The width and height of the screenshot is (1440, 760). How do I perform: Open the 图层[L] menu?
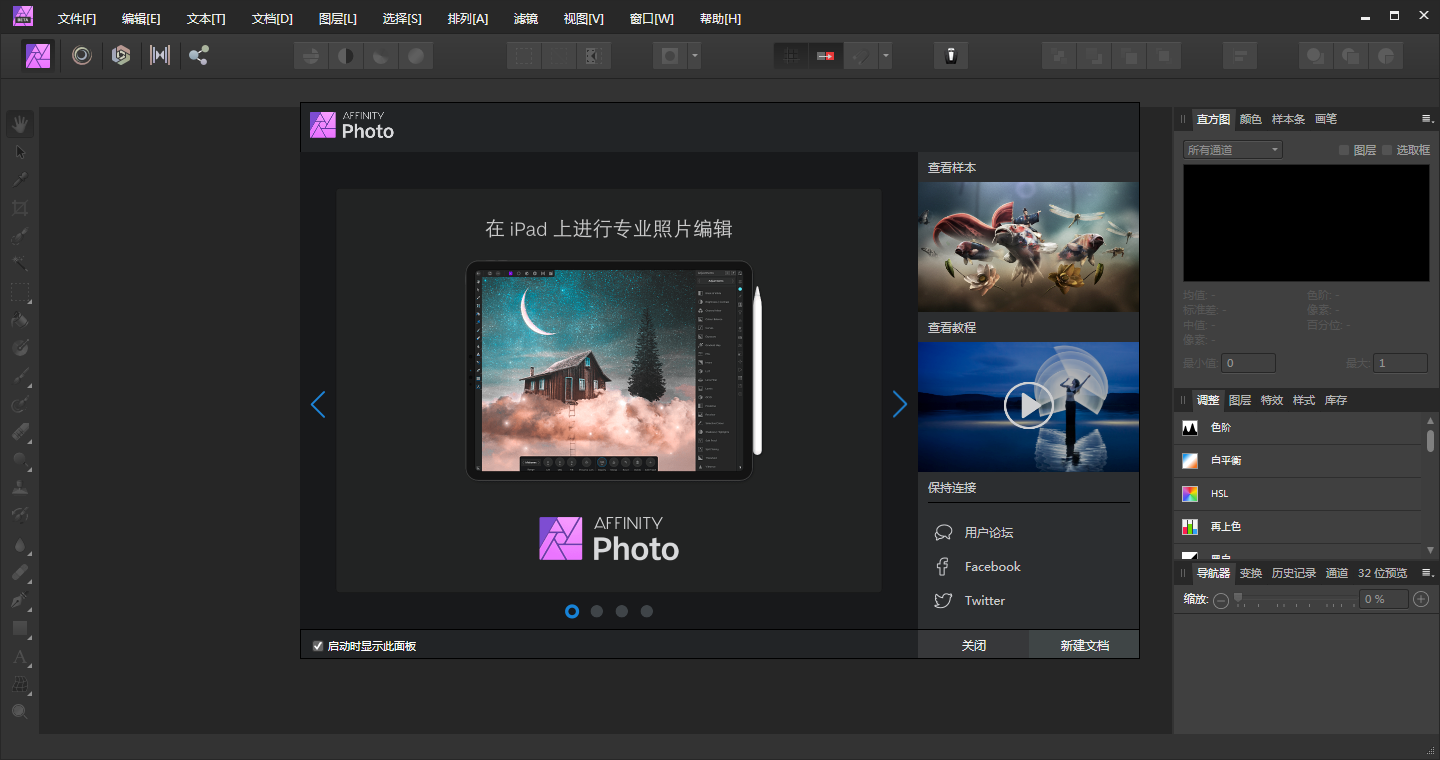(x=338, y=19)
